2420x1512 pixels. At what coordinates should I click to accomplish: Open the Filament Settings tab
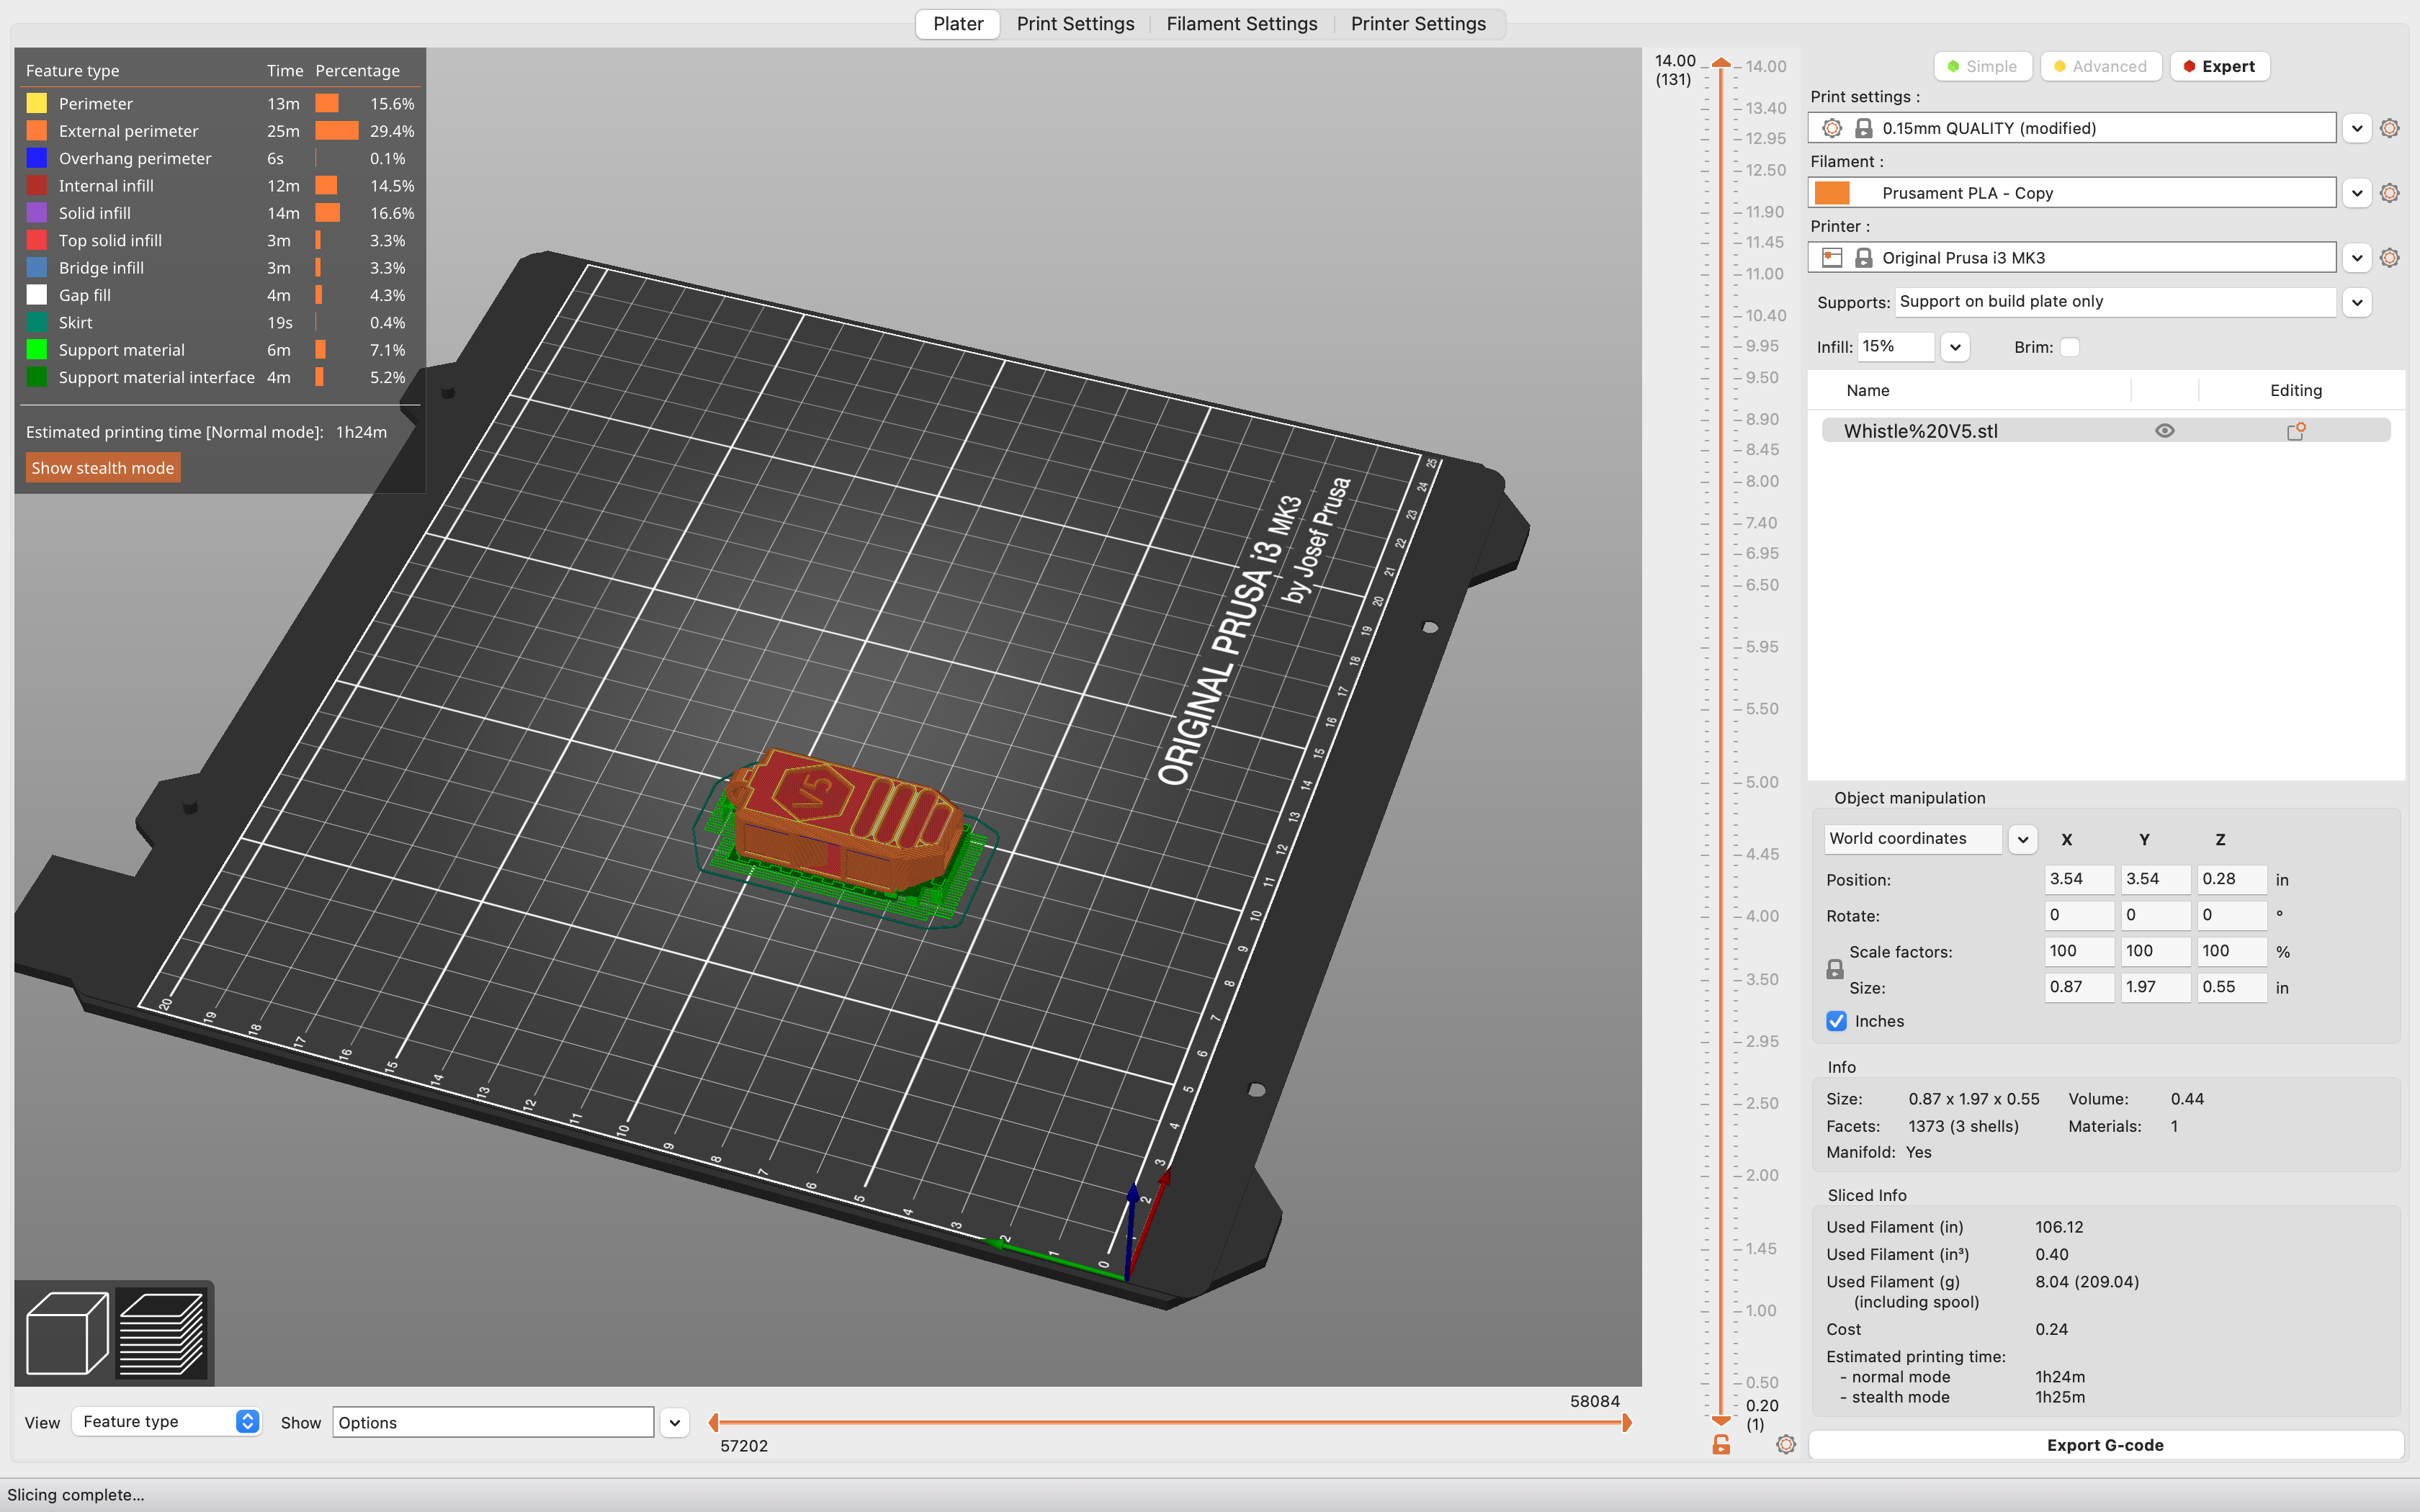pyautogui.click(x=1242, y=24)
